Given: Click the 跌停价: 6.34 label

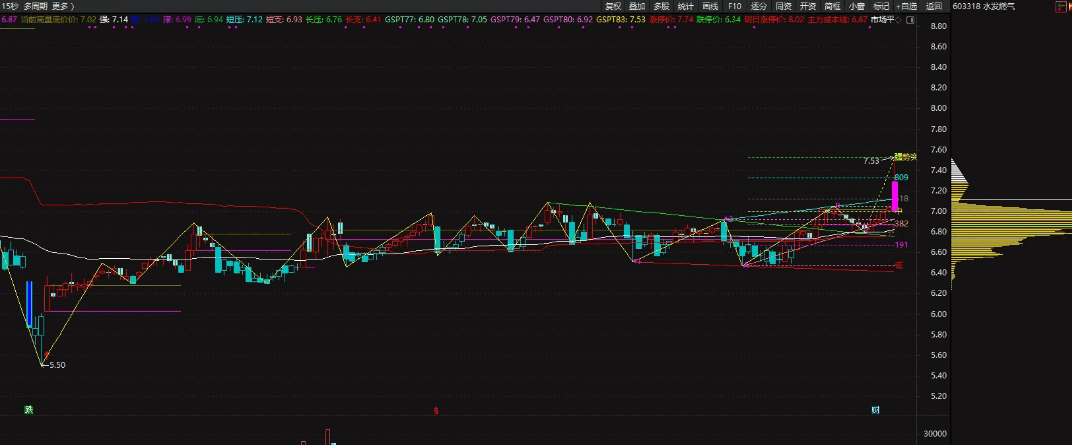Looking at the screenshot, I should click(x=719, y=19).
